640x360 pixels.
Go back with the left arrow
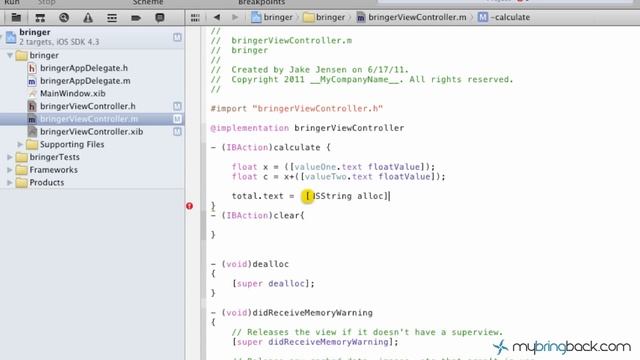[217, 17]
